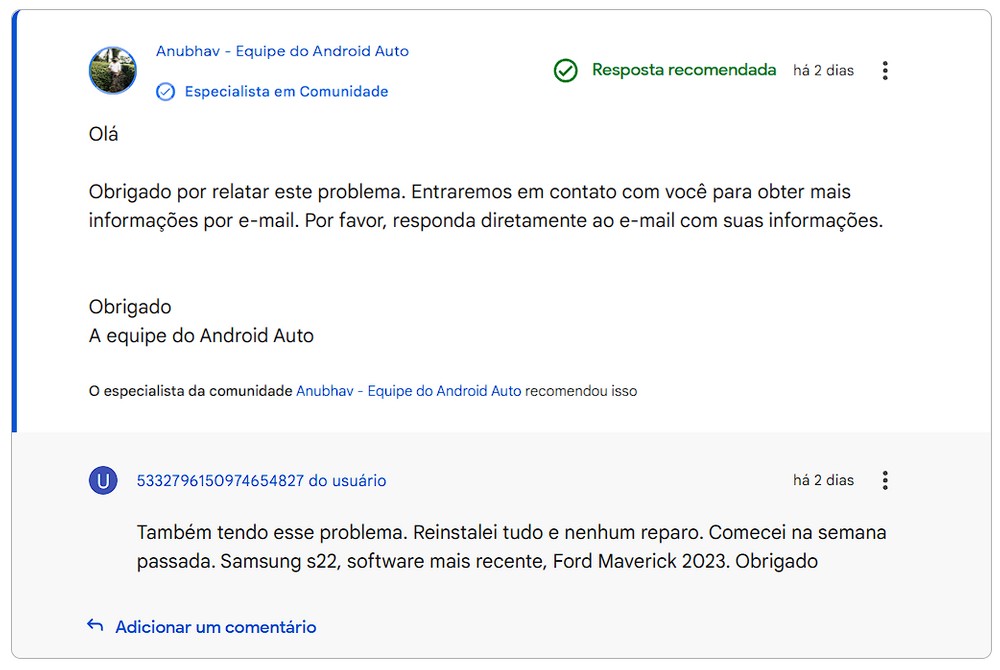Open Anubhav's profile photo thumbnail
This screenshot has height=670, width=1000.
coord(113,70)
